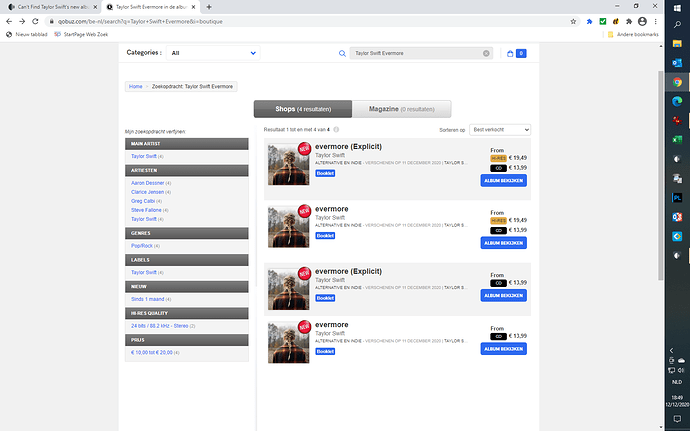Image resolution: width=690 pixels, height=431 pixels.
Task: Open the notification center icon
Action: tap(677, 419)
